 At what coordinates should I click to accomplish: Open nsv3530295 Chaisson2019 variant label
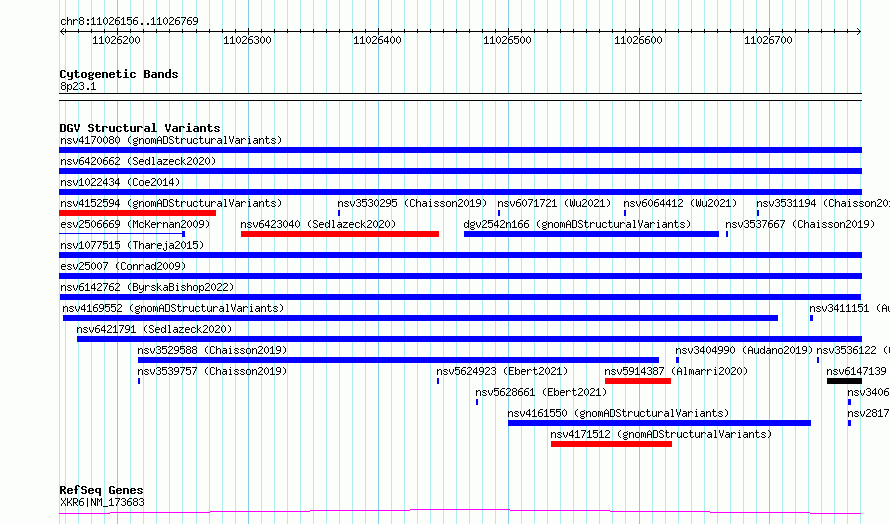click(412, 203)
